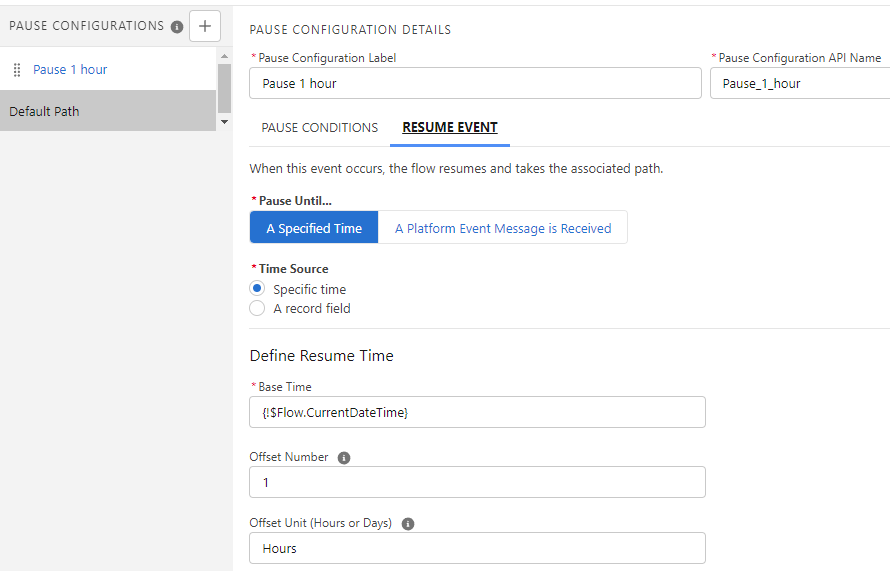Click the Offset Number field
890x571 pixels.
[x=477, y=482]
